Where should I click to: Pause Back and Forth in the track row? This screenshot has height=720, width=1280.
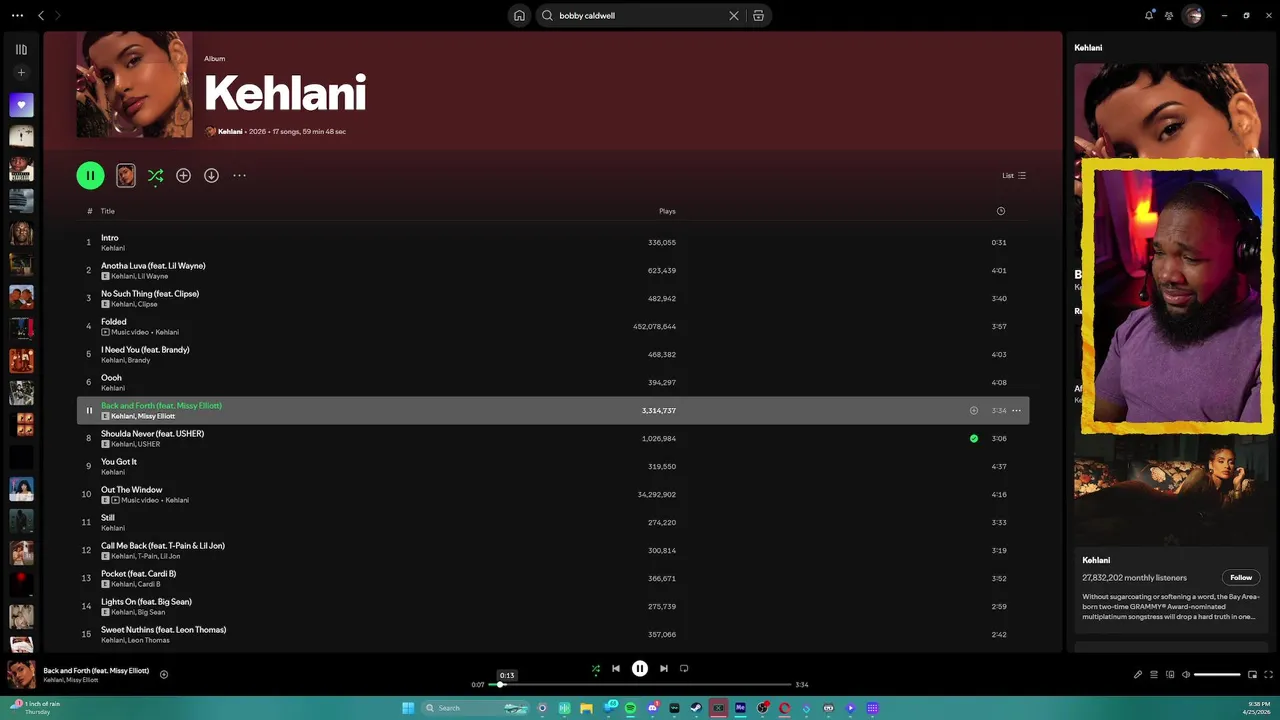(x=89, y=410)
